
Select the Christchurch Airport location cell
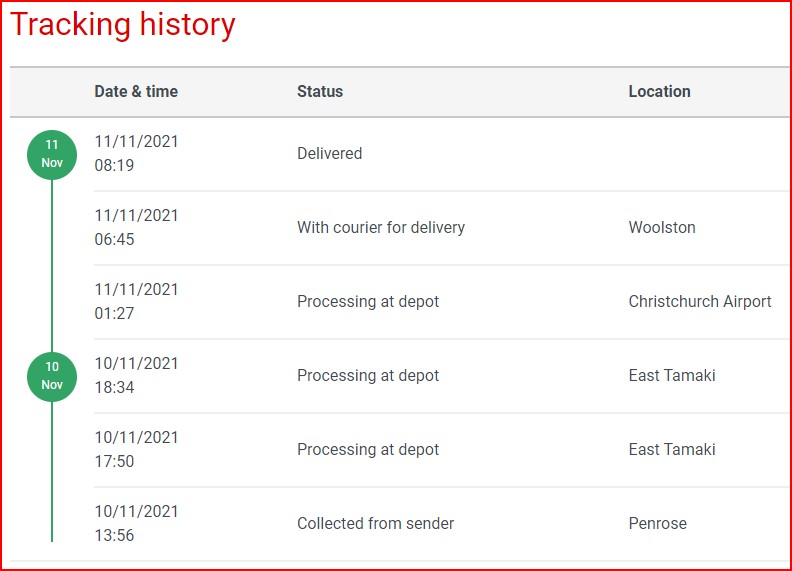(x=700, y=302)
